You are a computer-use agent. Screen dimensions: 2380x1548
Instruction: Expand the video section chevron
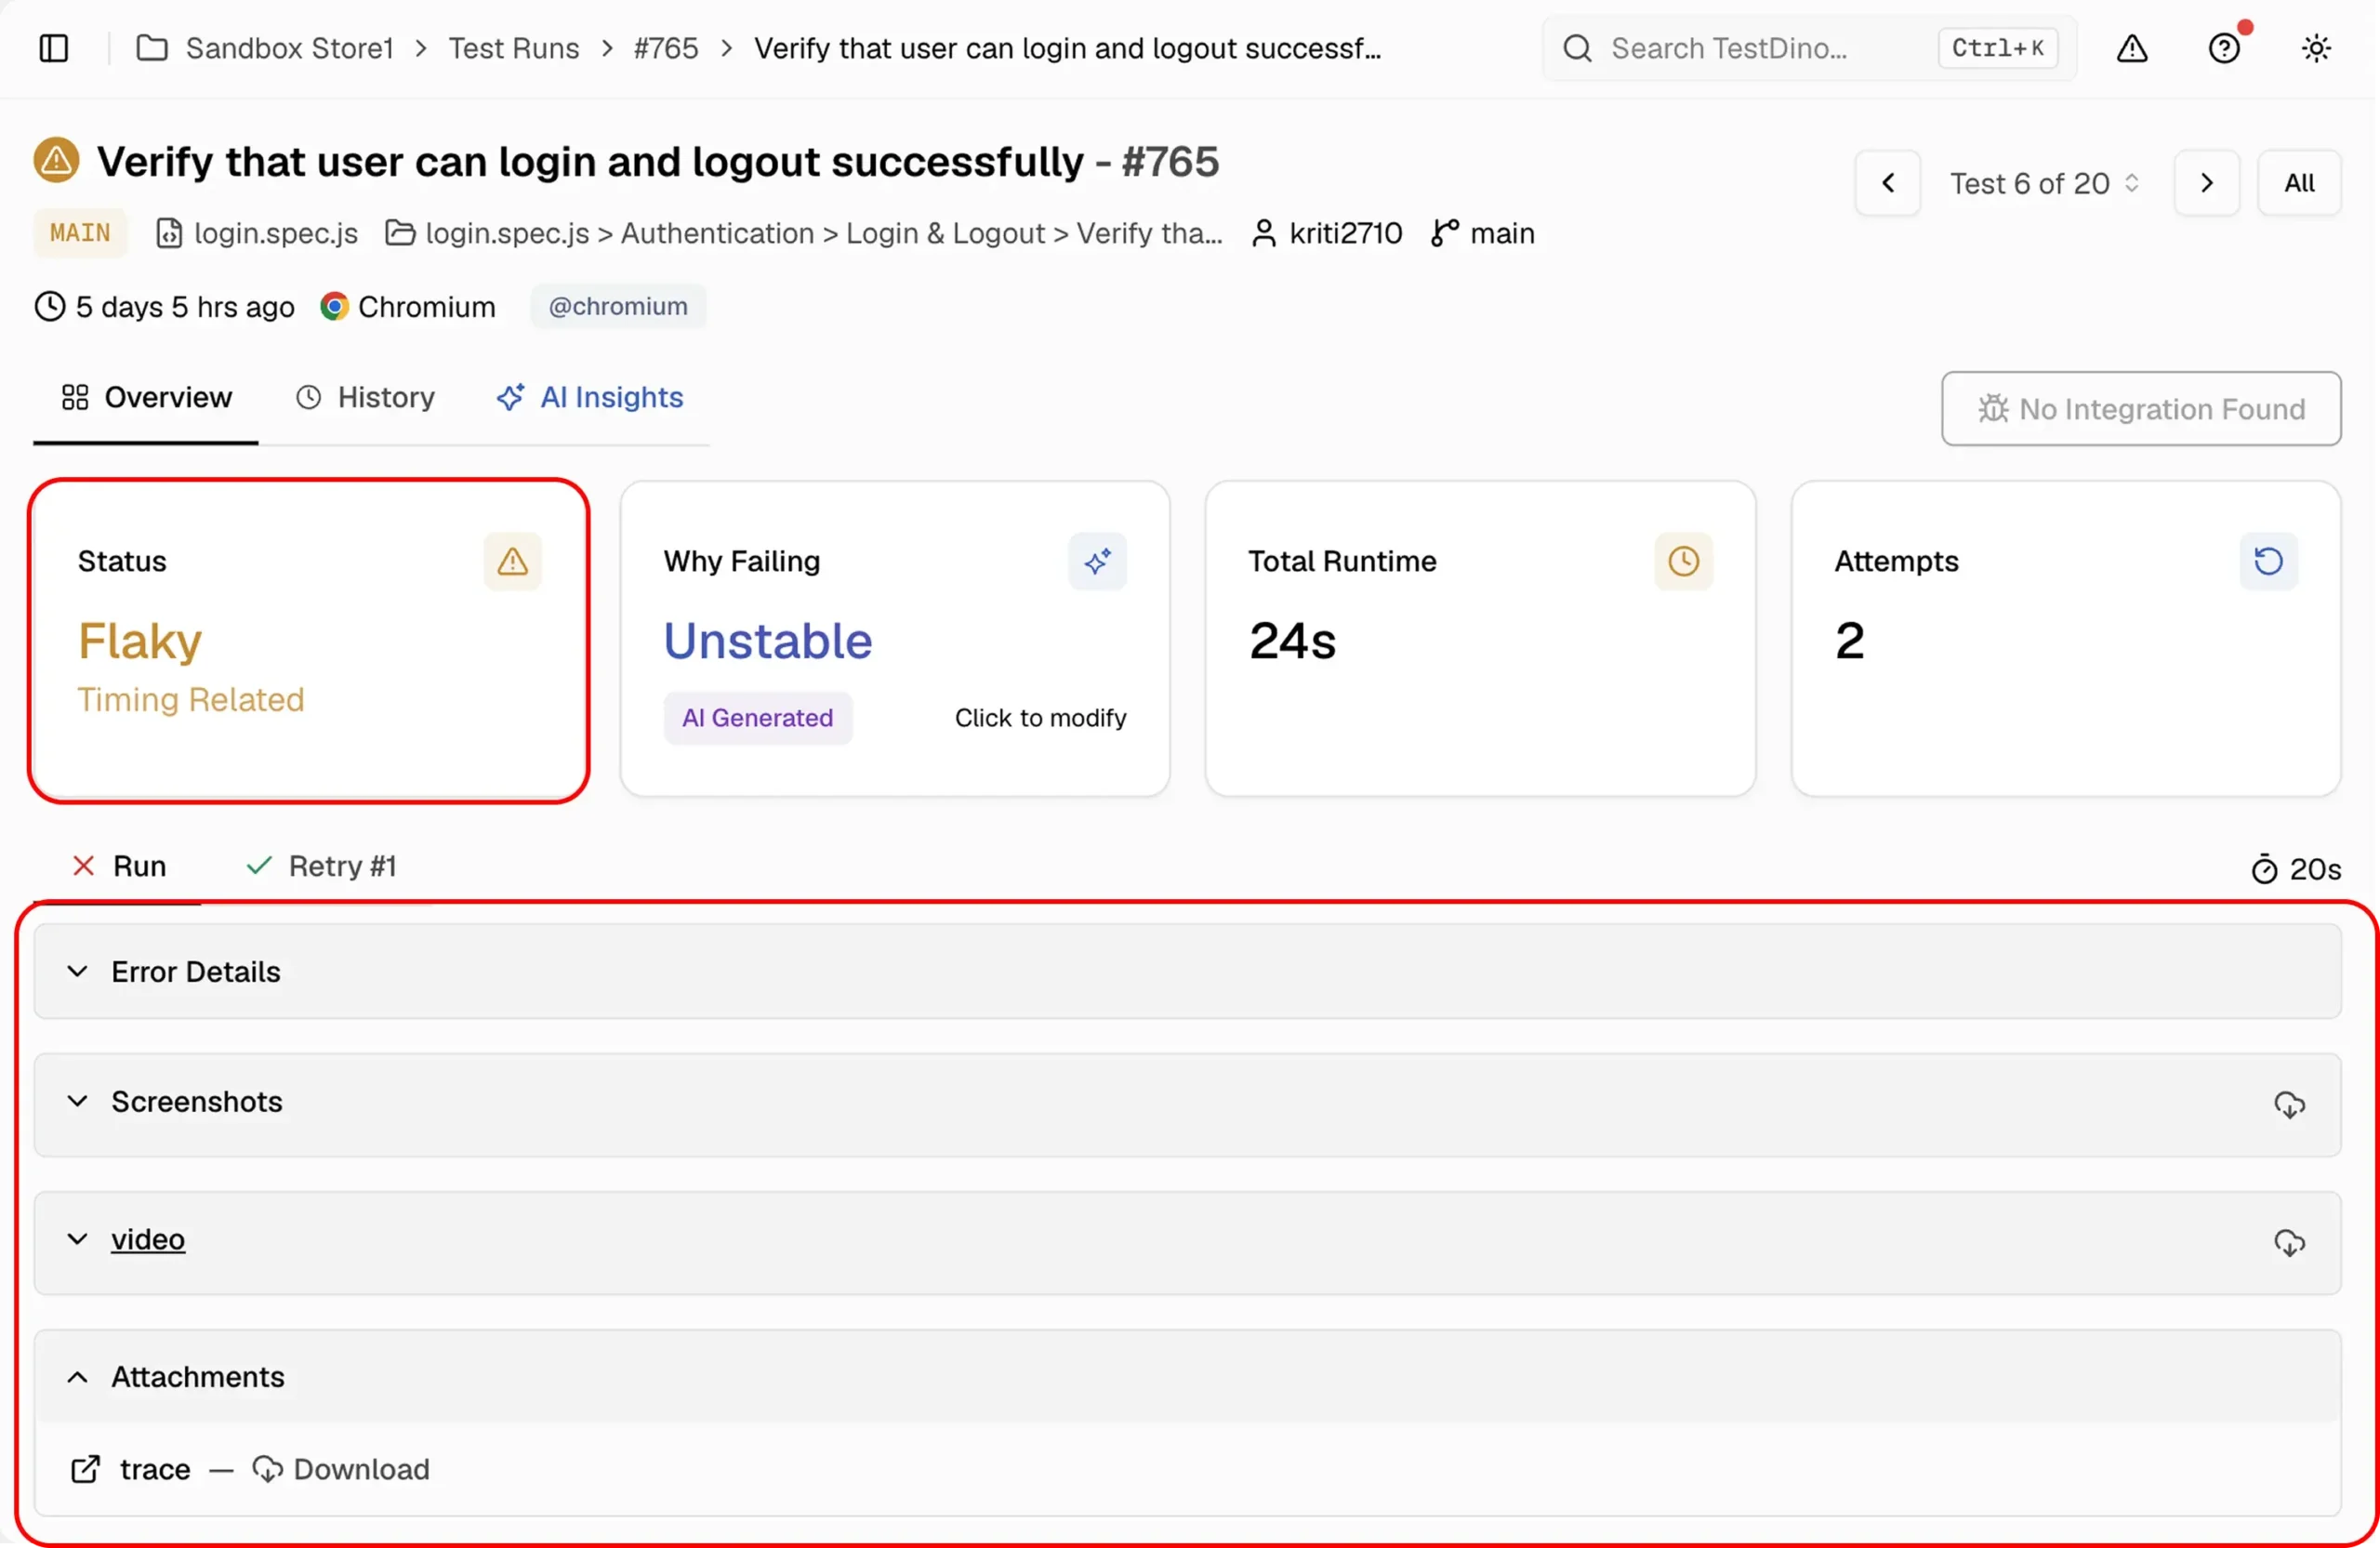(77, 1239)
